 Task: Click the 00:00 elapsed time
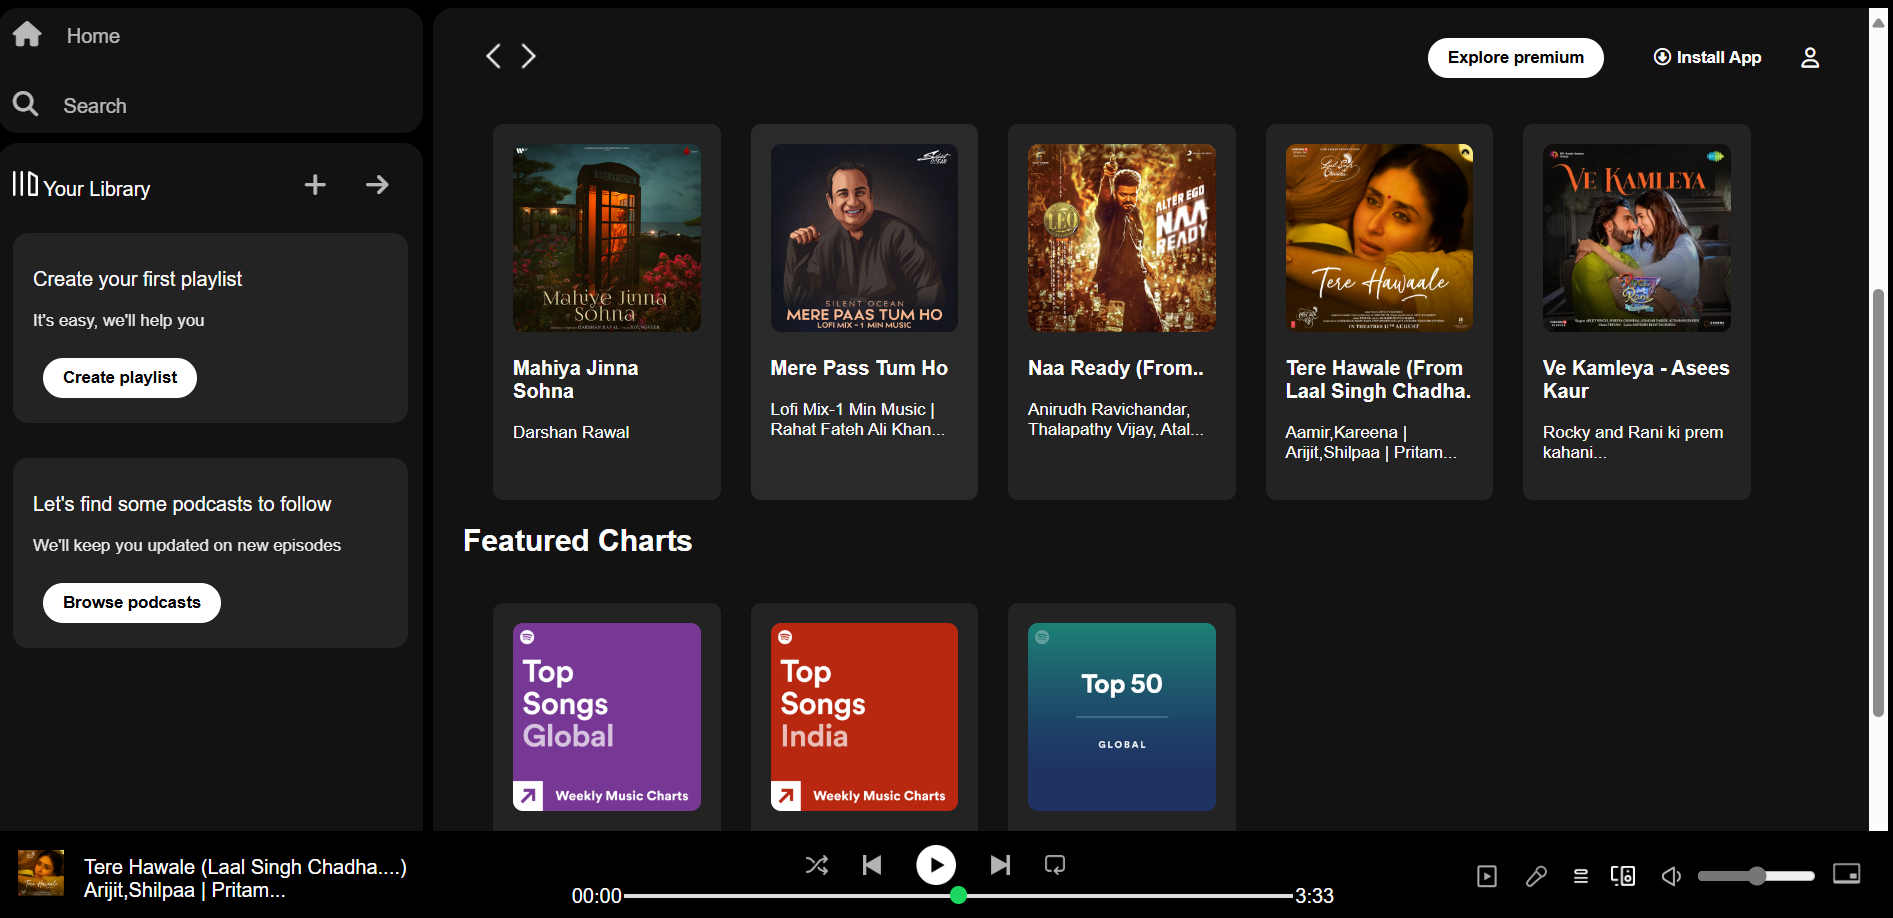pyautogui.click(x=597, y=896)
